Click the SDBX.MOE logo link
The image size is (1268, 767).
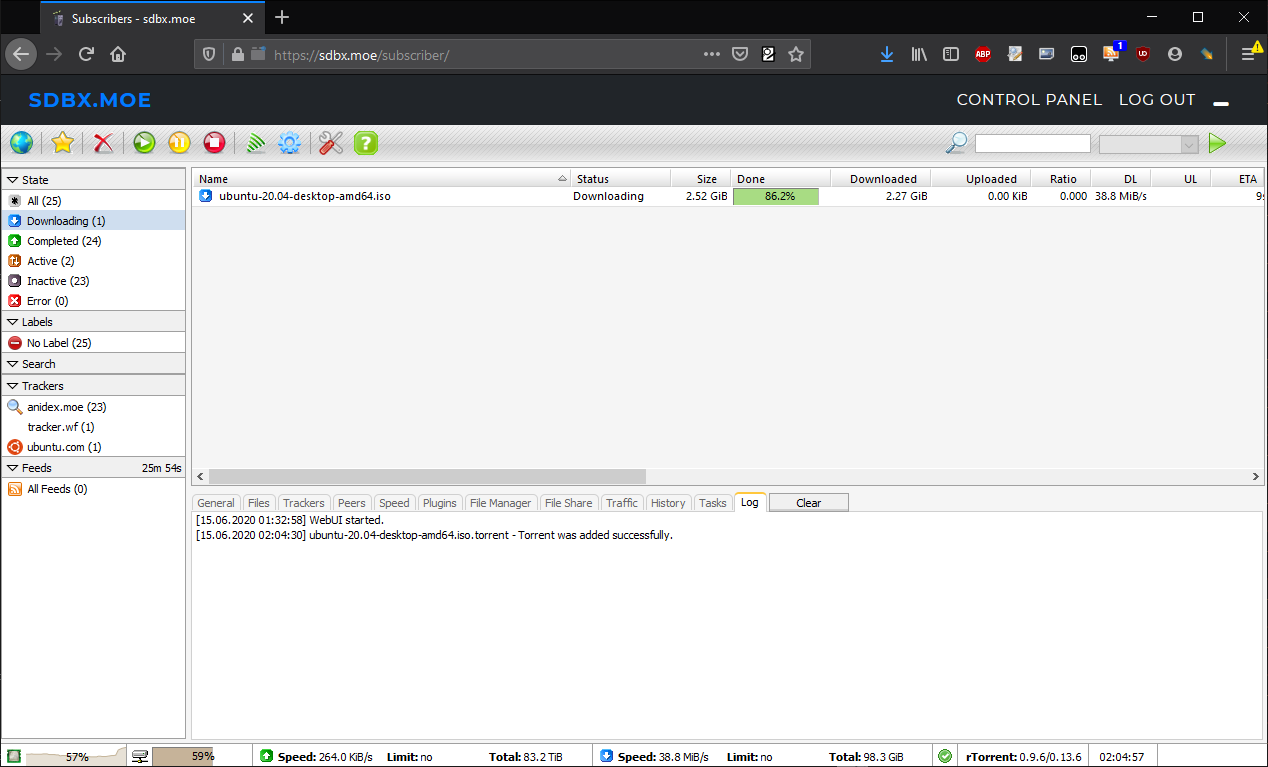click(90, 100)
